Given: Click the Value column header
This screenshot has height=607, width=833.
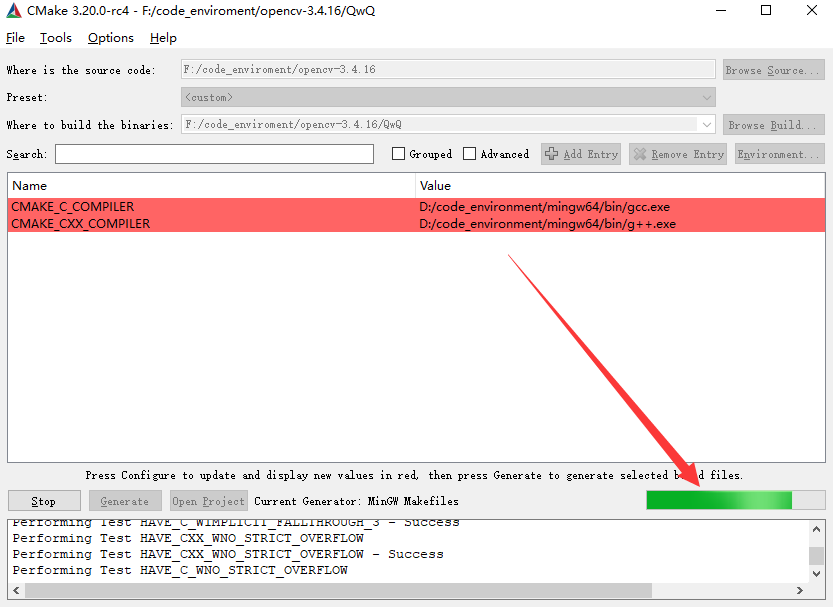Looking at the screenshot, I should click(x=620, y=185).
